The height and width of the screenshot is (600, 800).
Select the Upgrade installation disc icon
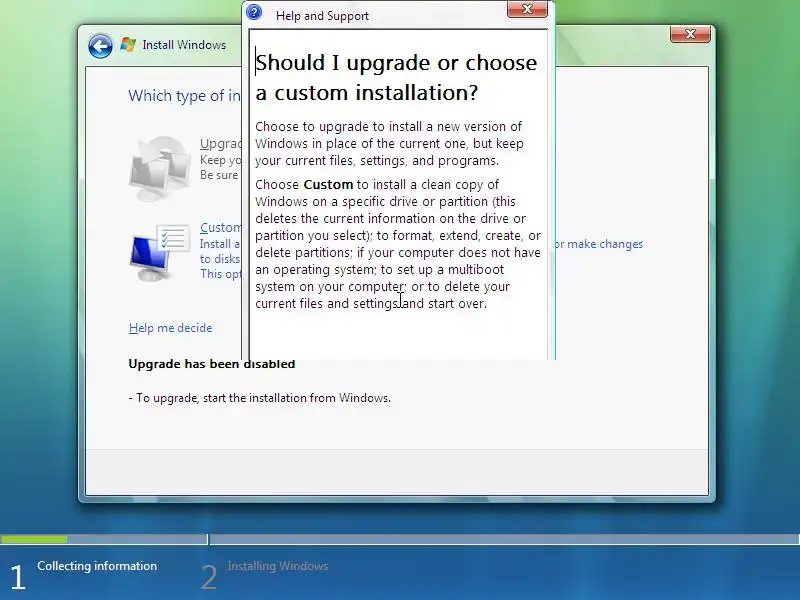(159, 167)
